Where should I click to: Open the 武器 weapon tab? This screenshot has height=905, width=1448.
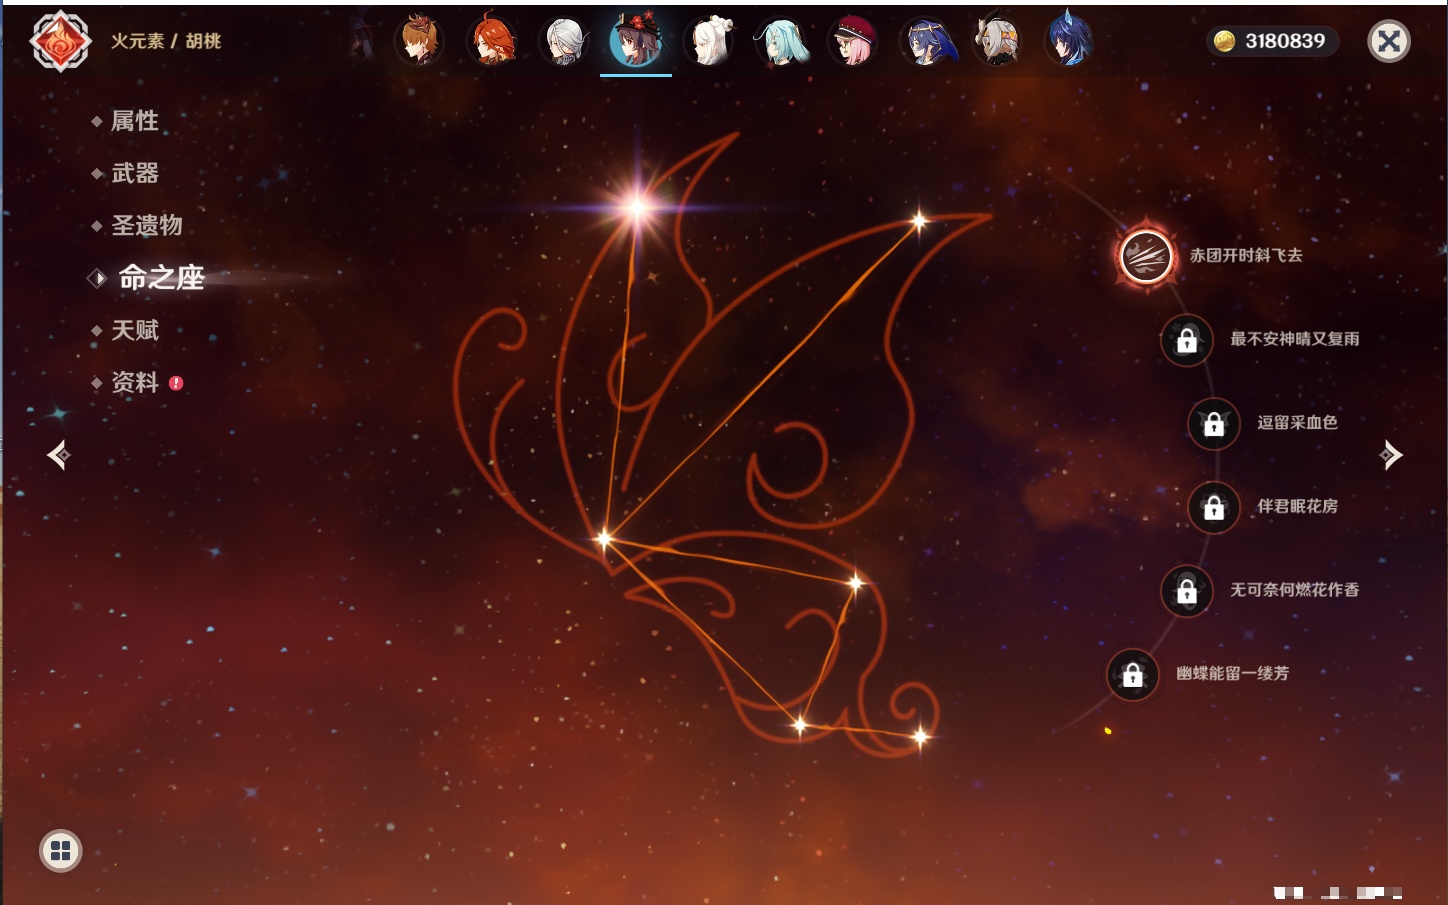134,173
